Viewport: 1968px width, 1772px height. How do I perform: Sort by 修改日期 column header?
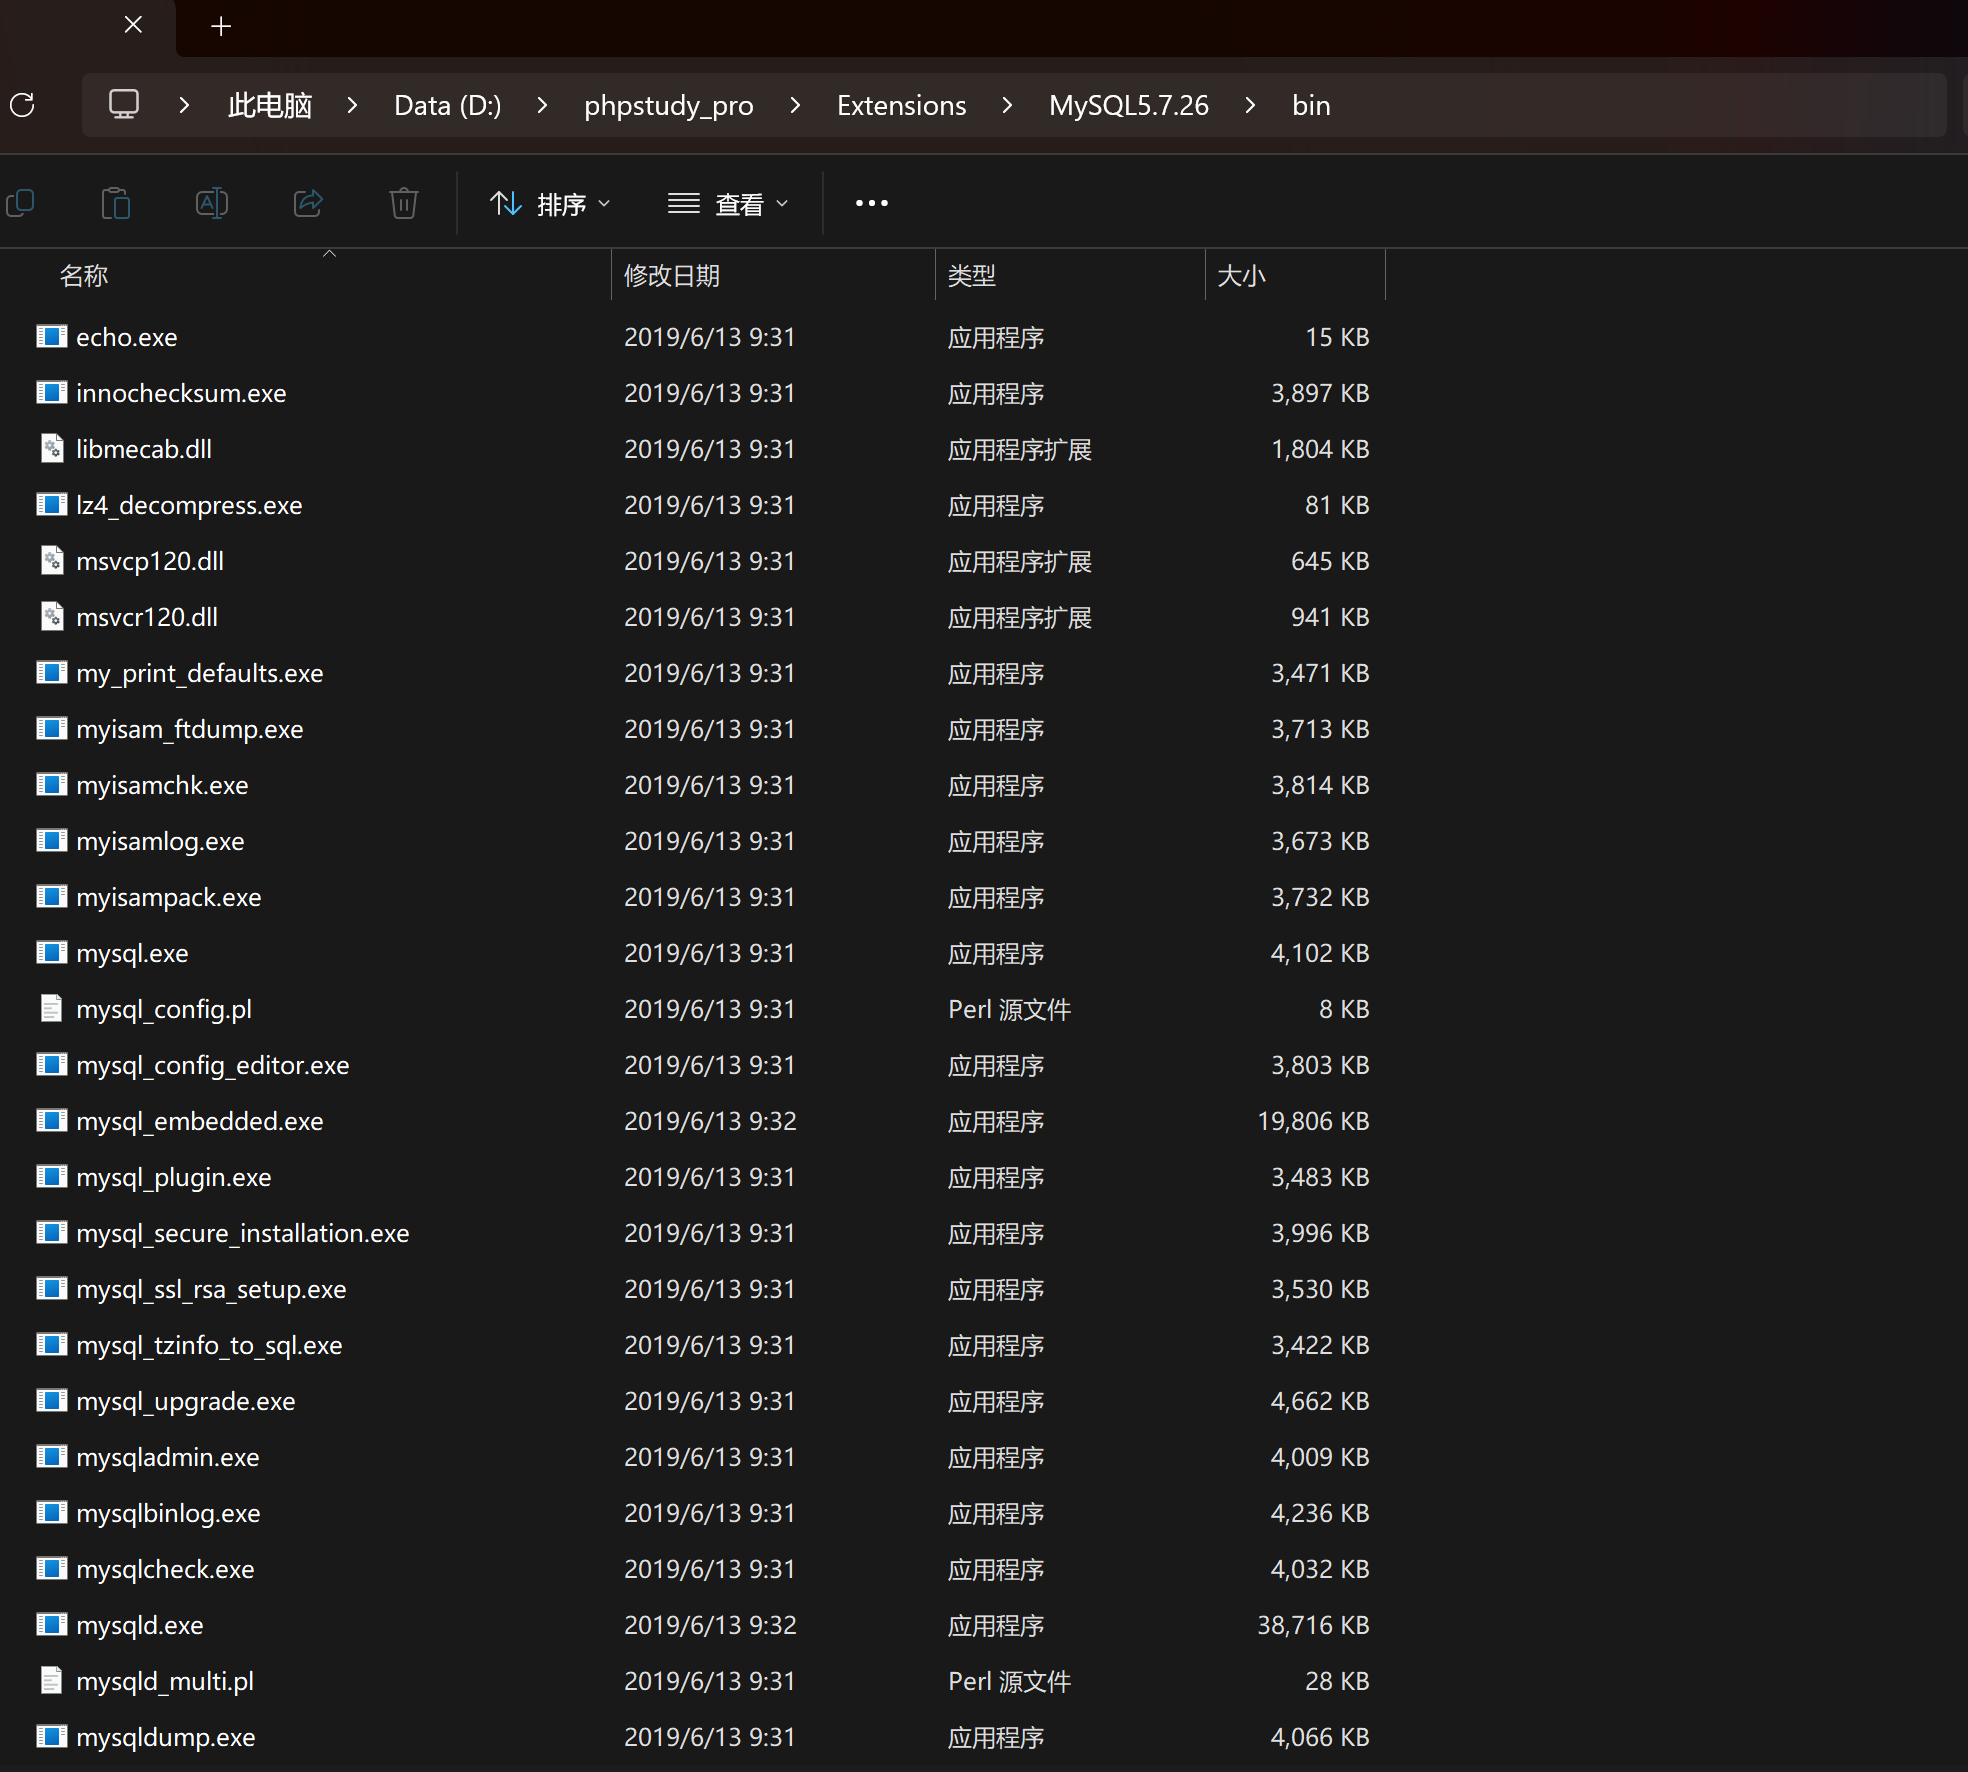[672, 276]
